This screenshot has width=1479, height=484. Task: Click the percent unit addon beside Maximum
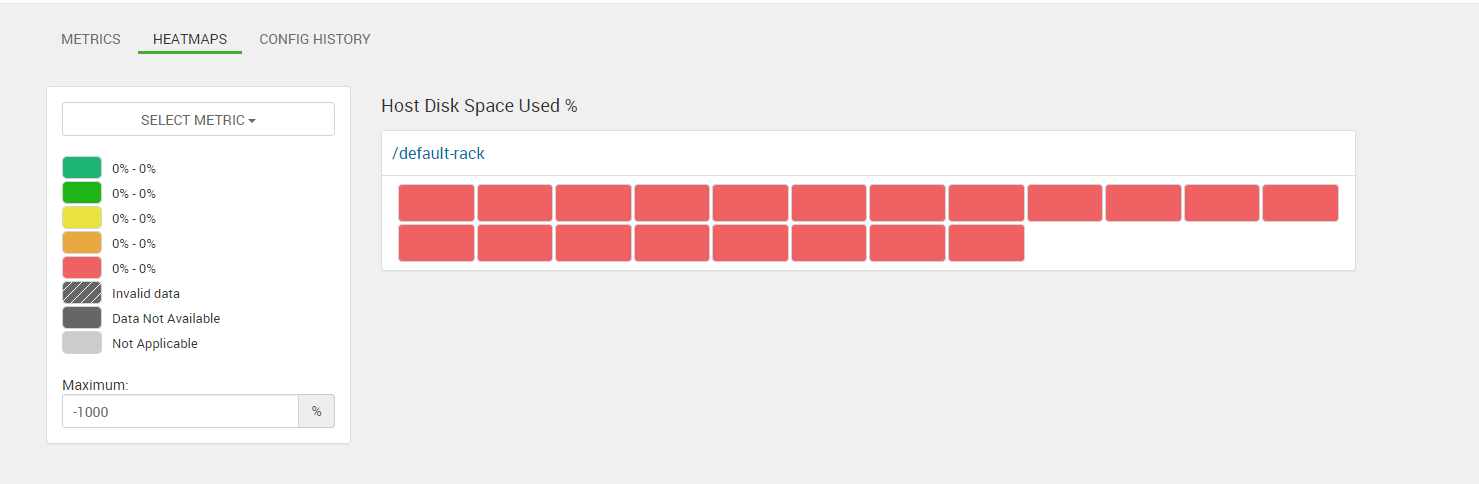(316, 411)
